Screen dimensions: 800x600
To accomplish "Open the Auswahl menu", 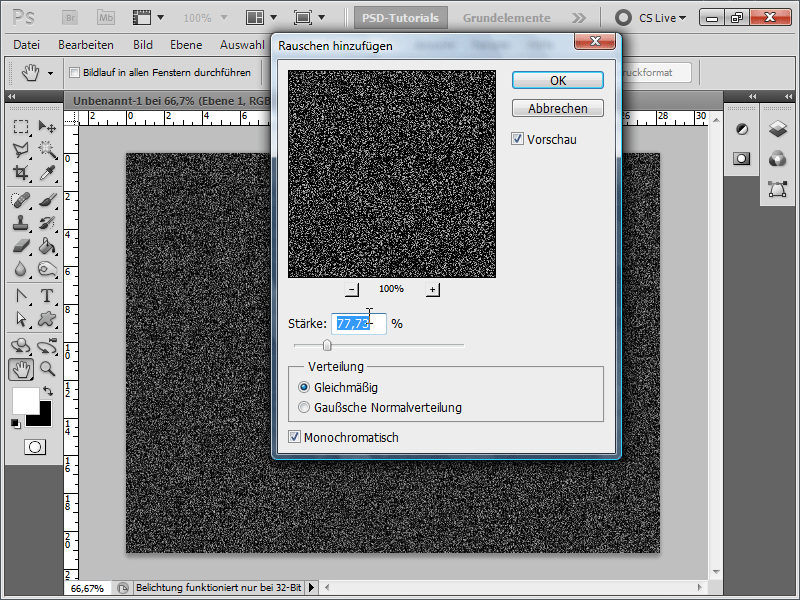I will coord(242,45).
